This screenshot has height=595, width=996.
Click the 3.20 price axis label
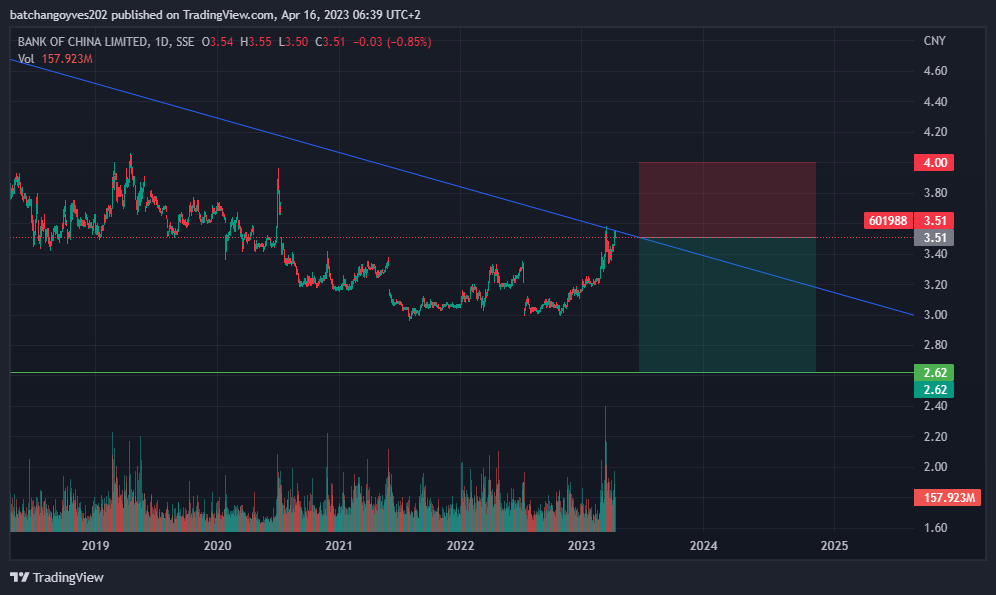(935, 284)
